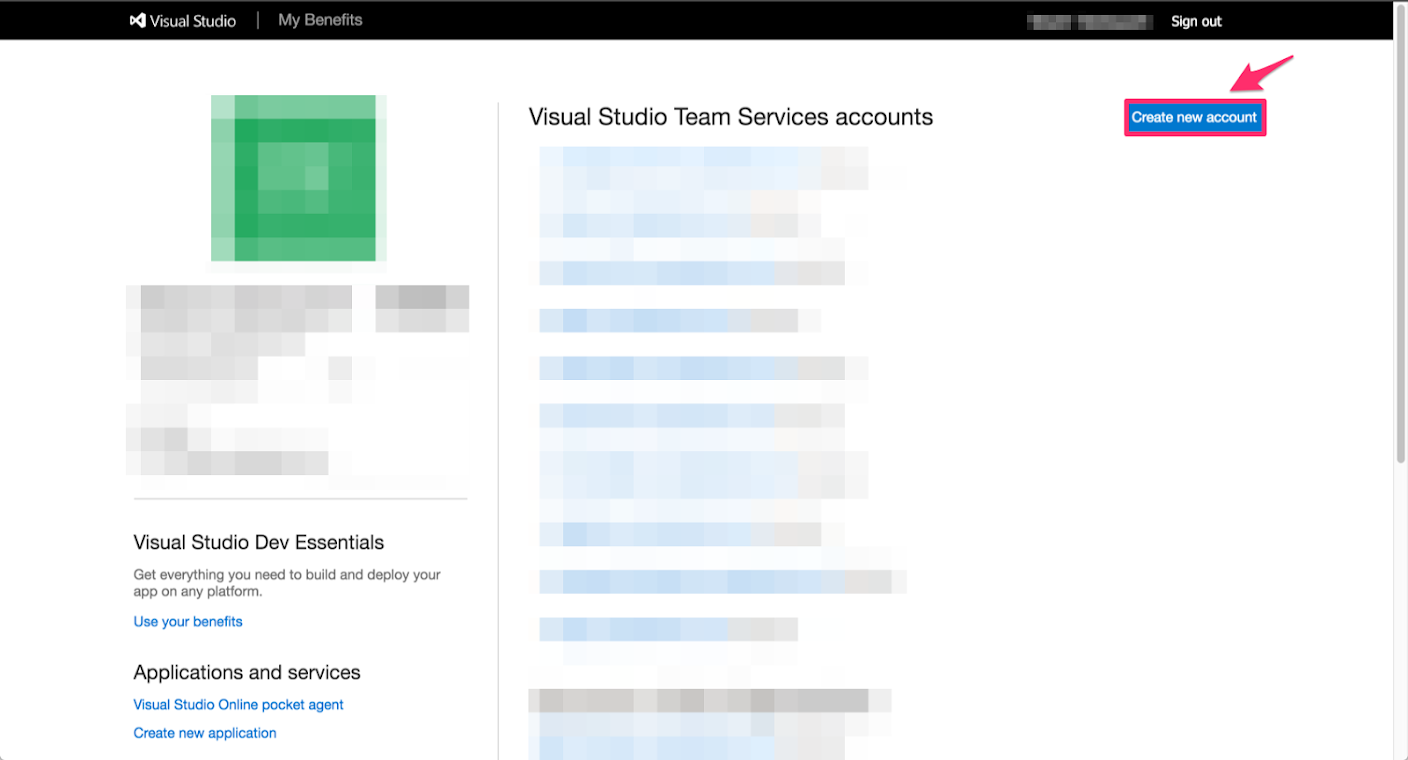Click the Visual Studio wordmark in header

pos(192,21)
